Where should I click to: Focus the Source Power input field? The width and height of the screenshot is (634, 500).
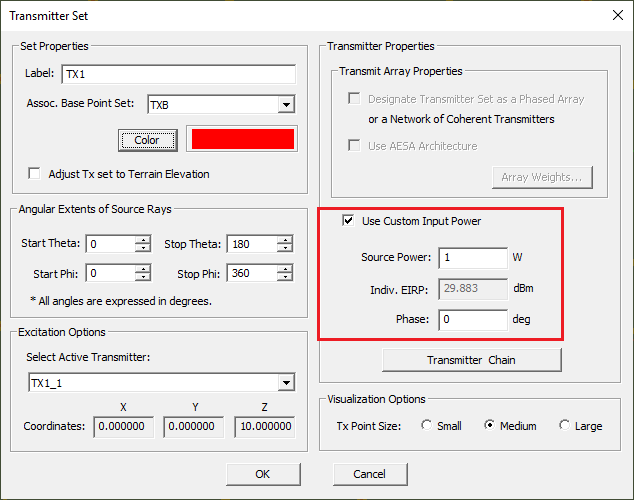click(x=472, y=257)
